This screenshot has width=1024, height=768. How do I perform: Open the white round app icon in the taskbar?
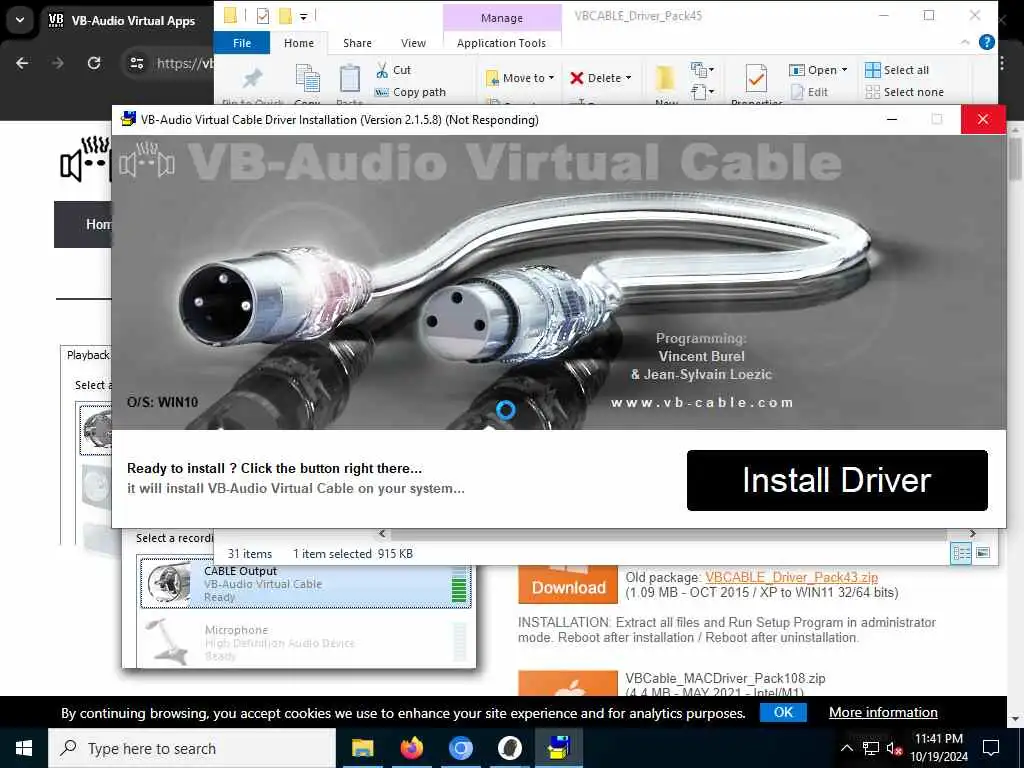pyautogui.click(x=509, y=748)
